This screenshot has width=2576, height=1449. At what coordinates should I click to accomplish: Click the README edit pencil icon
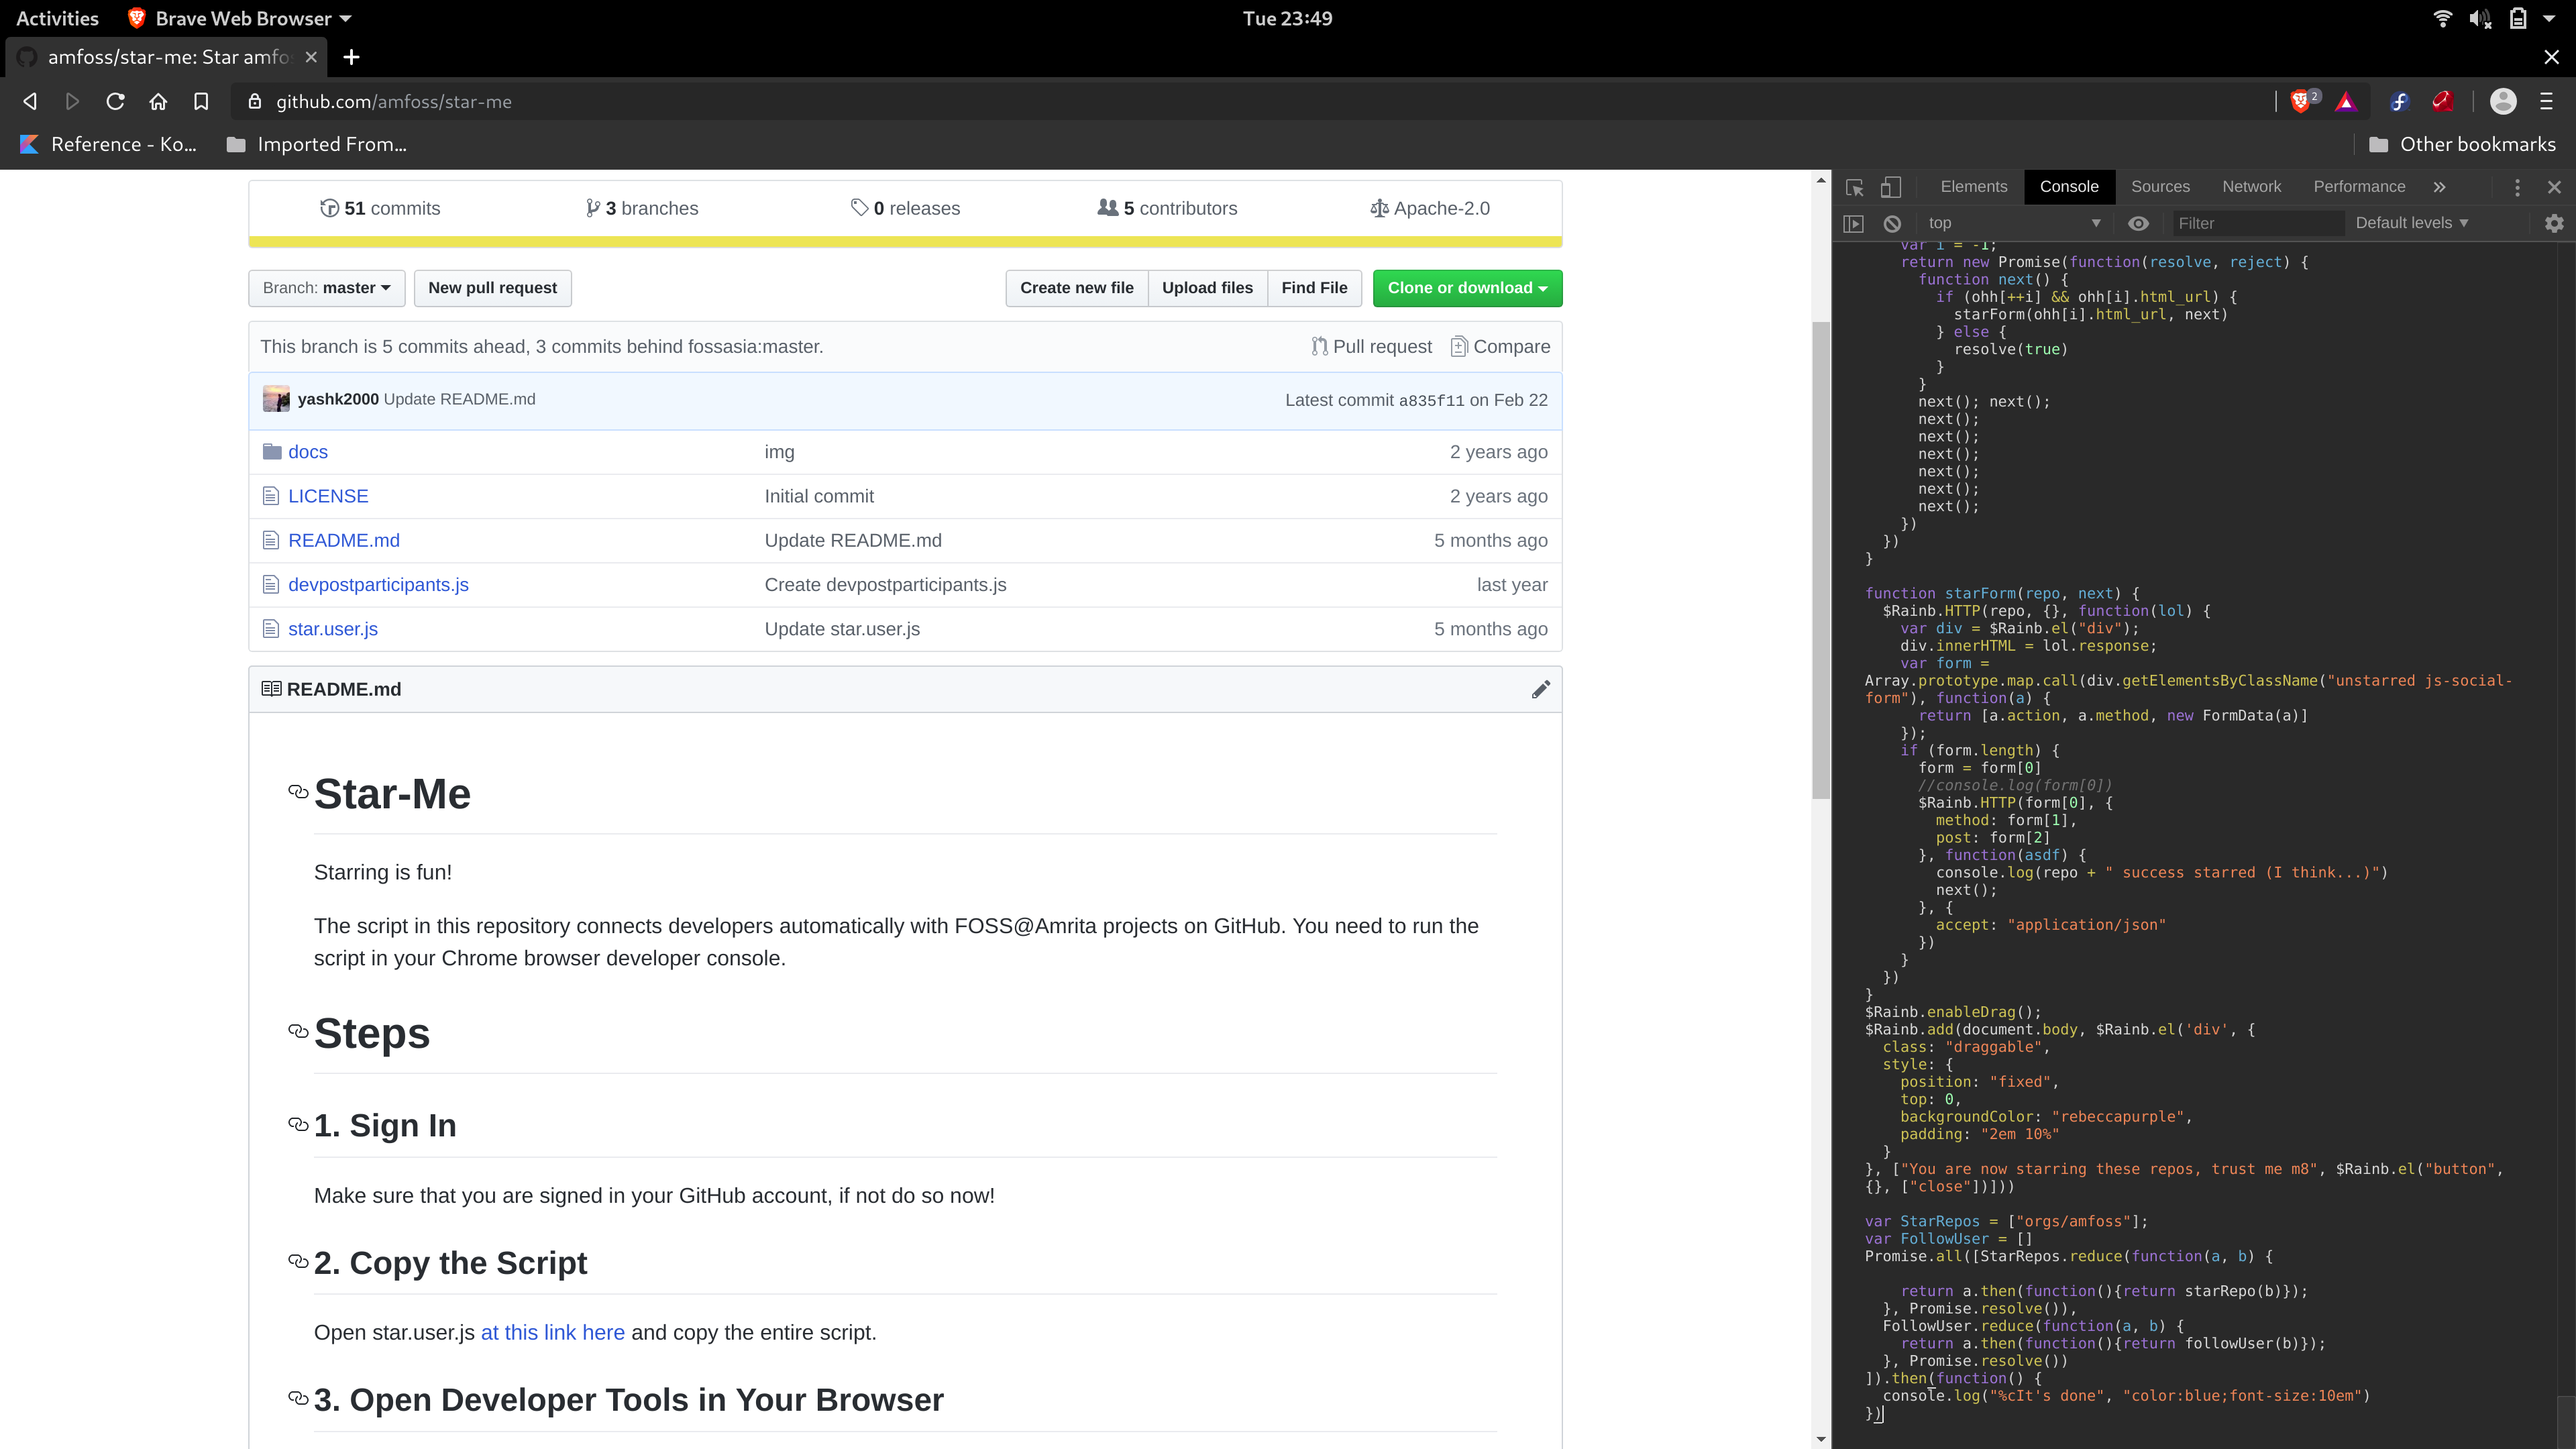(x=1540, y=689)
